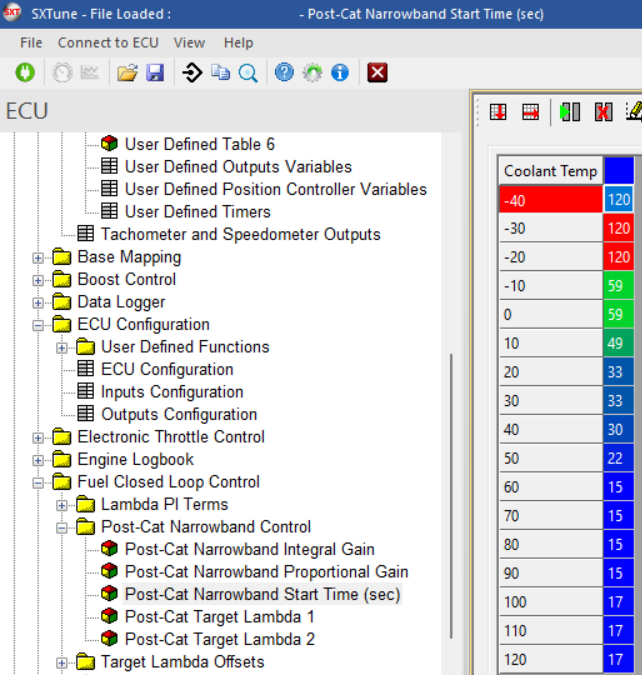The width and height of the screenshot is (642, 675).
Task: Click the ECU tree vertical scrollbar
Action: (451, 496)
